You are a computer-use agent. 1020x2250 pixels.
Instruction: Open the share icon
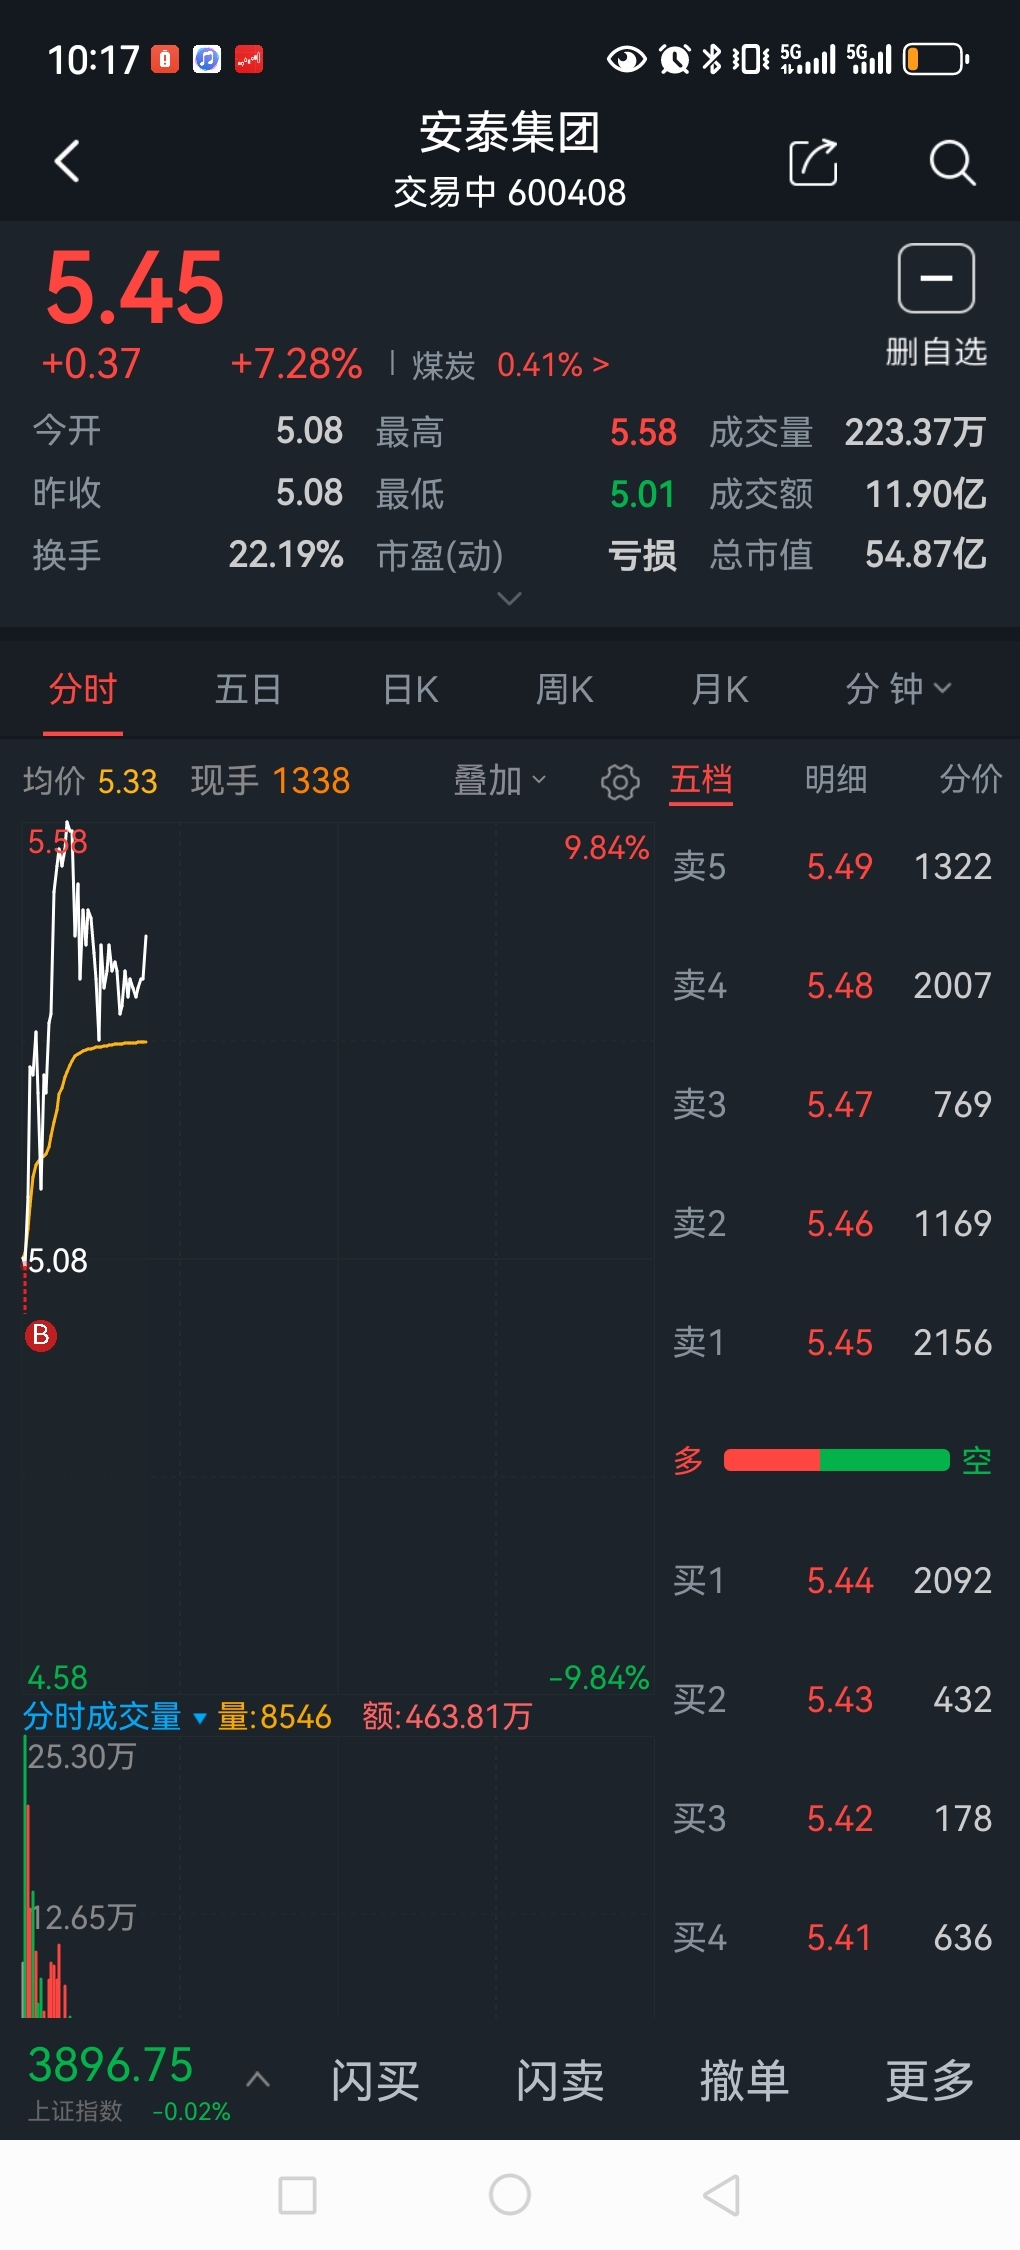(813, 162)
